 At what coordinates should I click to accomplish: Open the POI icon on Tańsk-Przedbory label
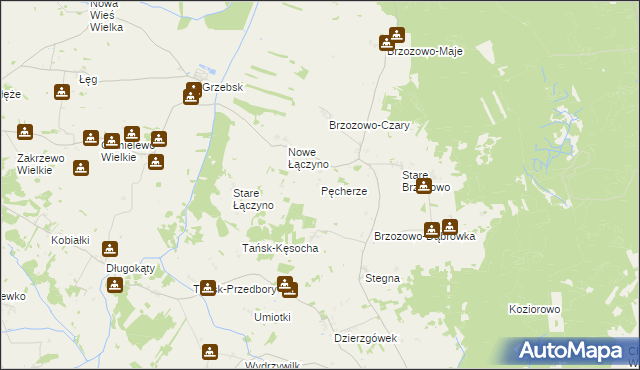[208, 288]
